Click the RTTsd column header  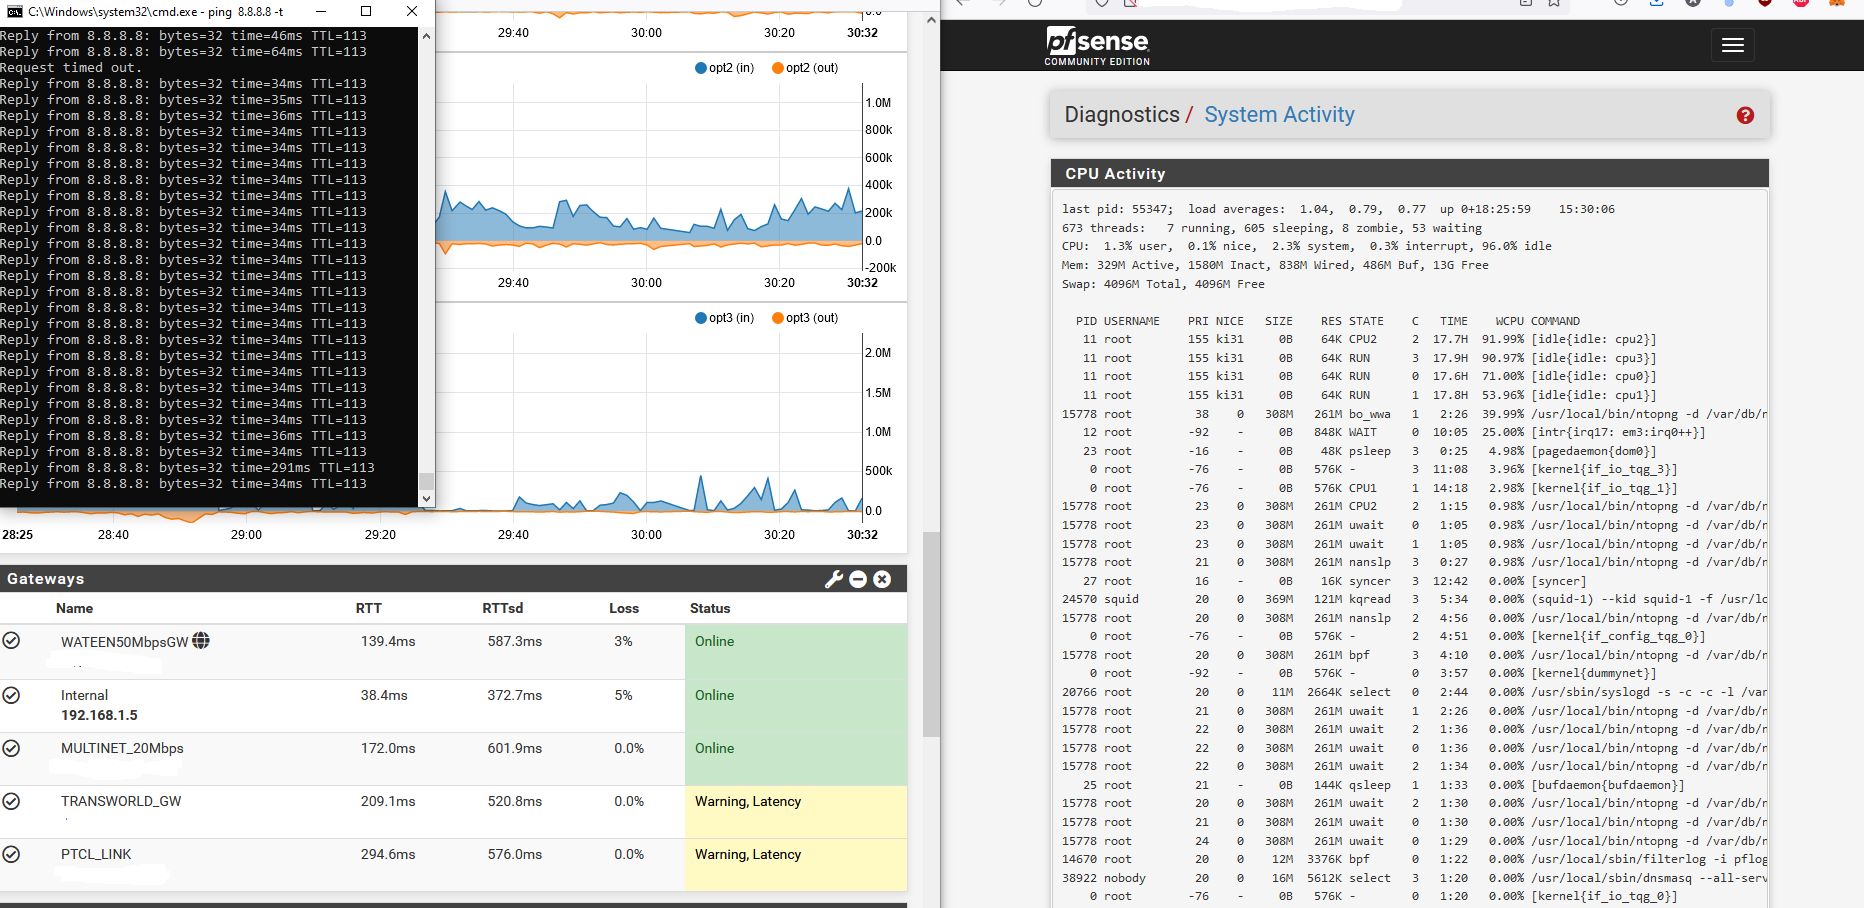coord(502,608)
